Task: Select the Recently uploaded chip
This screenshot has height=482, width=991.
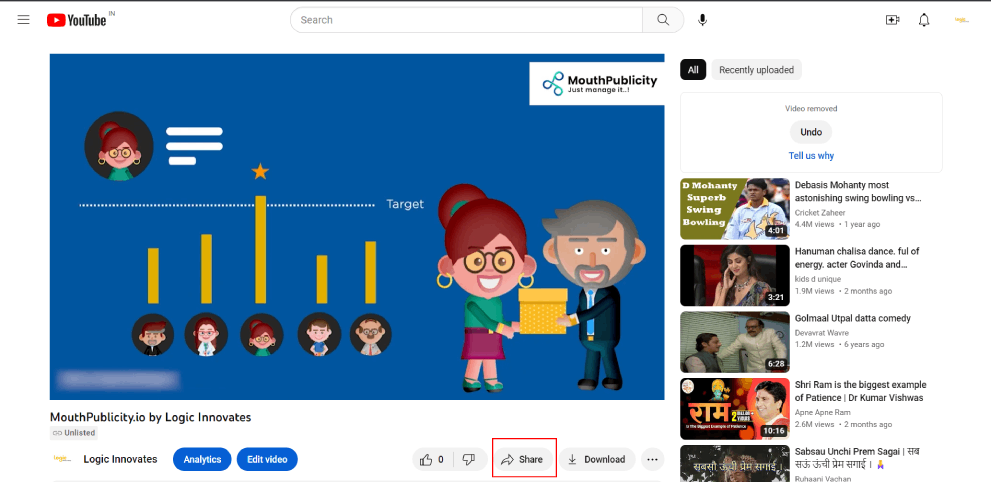Action: [x=757, y=70]
